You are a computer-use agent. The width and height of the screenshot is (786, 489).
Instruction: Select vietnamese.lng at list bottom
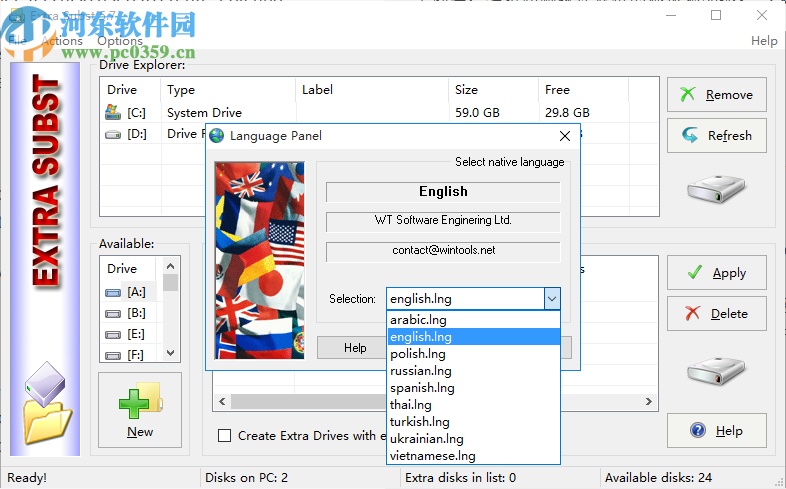pyautogui.click(x=473, y=456)
